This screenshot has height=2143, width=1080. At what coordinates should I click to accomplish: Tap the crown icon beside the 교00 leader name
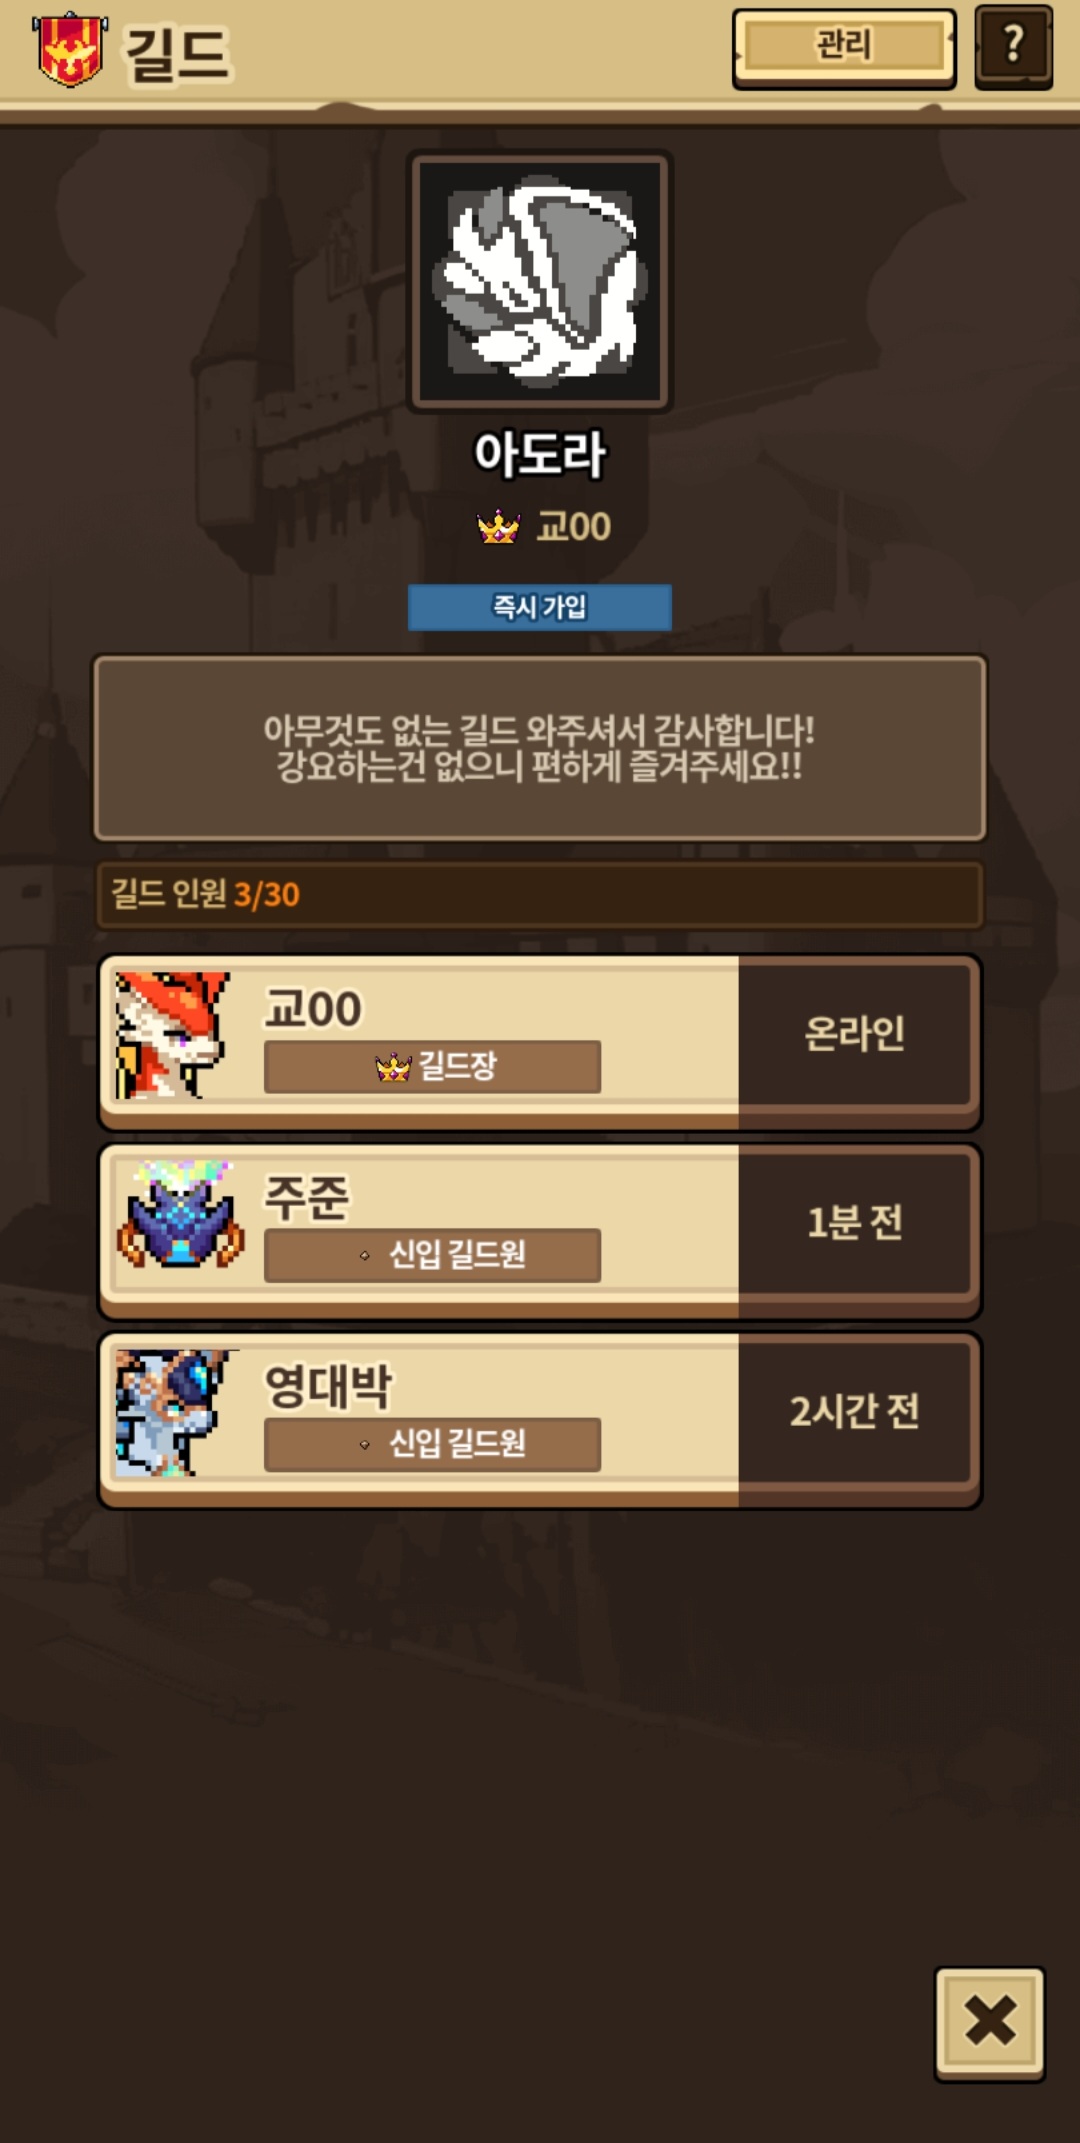498,526
